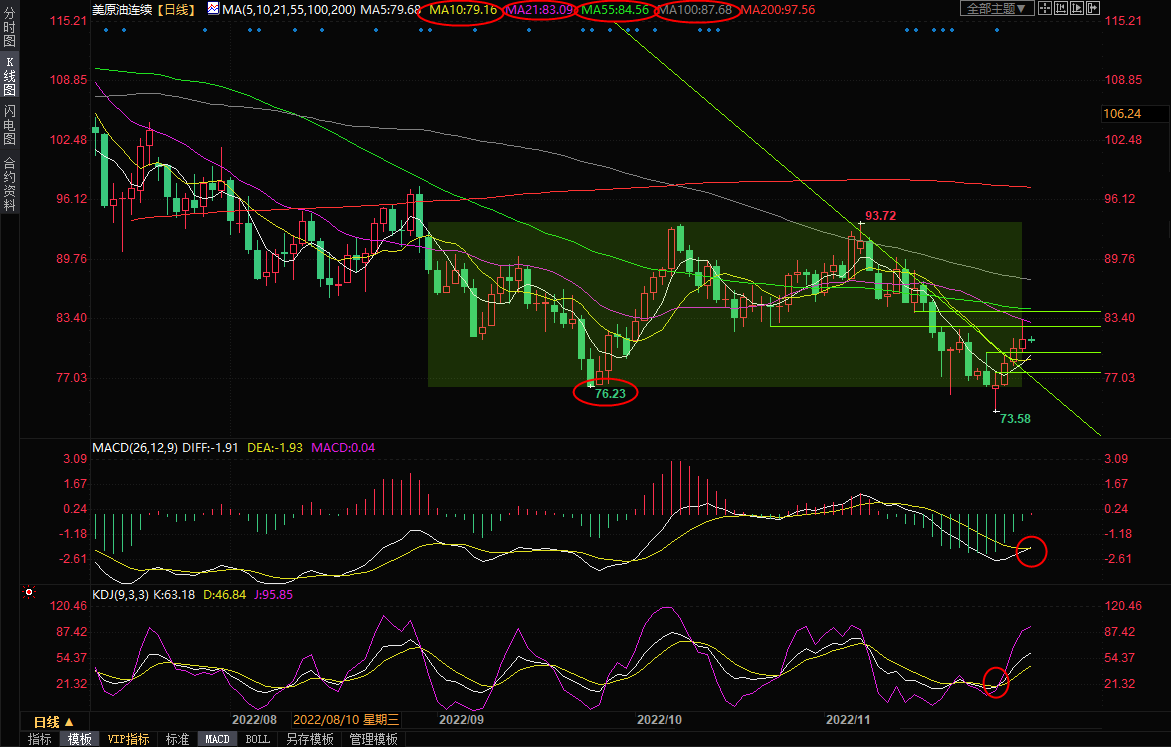1171x747 pixels.
Task: Open the 闪电图 sidebar view
Action: 9,123
